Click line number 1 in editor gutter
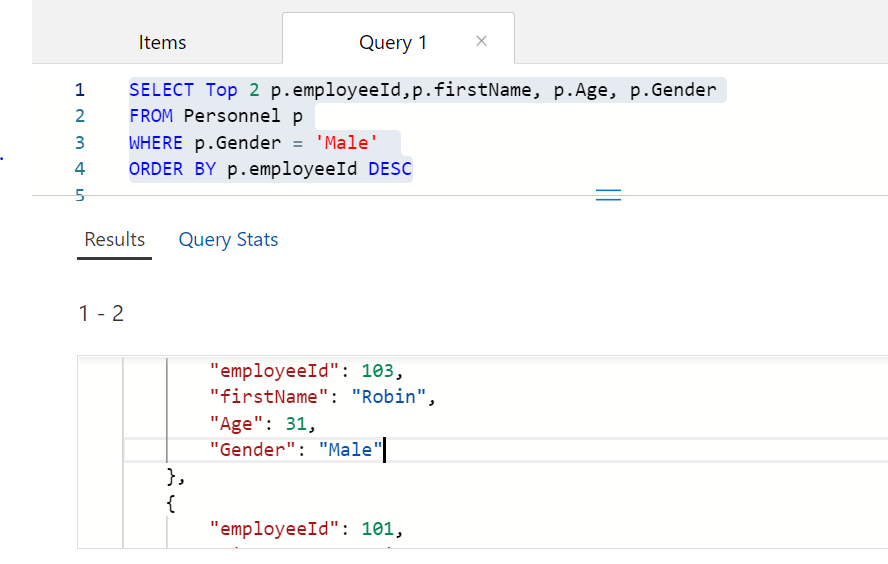Viewport: 888px width, 564px height. click(80, 90)
